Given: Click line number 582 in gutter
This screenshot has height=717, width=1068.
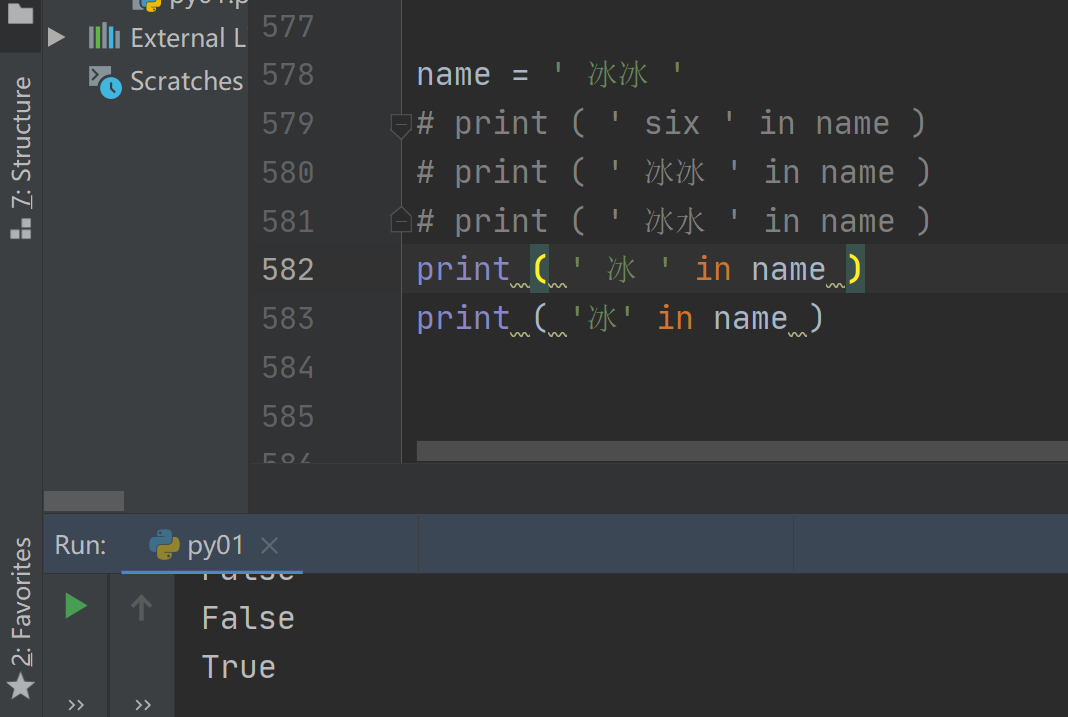Looking at the screenshot, I should coord(288,270).
